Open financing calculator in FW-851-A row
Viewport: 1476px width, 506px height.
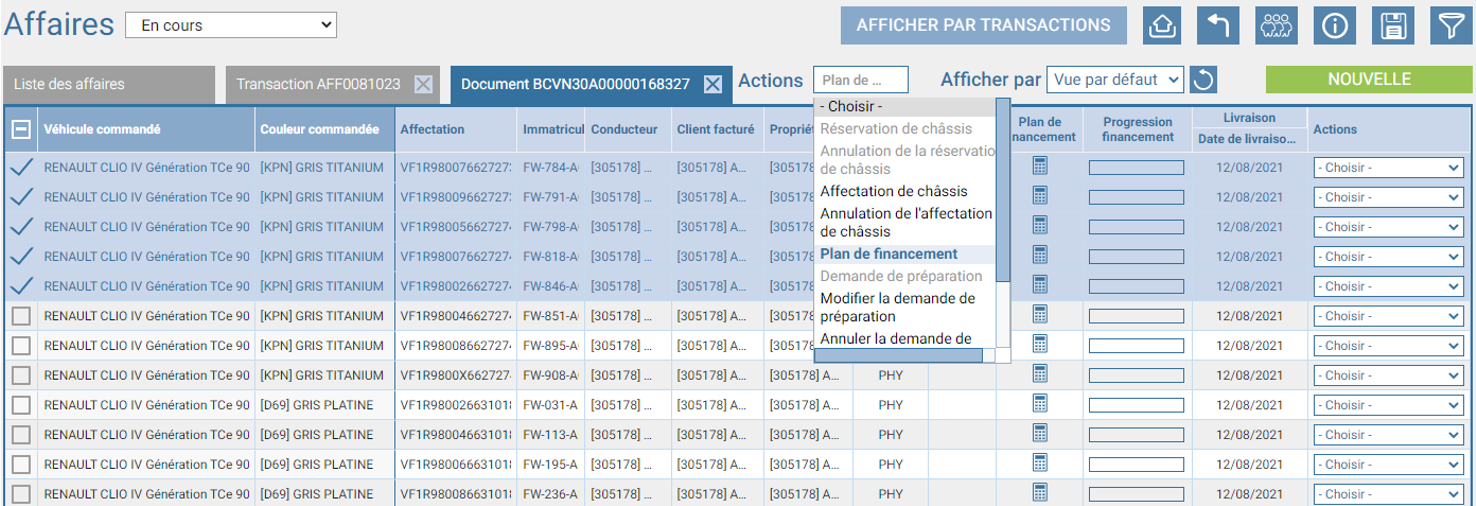(1040, 315)
